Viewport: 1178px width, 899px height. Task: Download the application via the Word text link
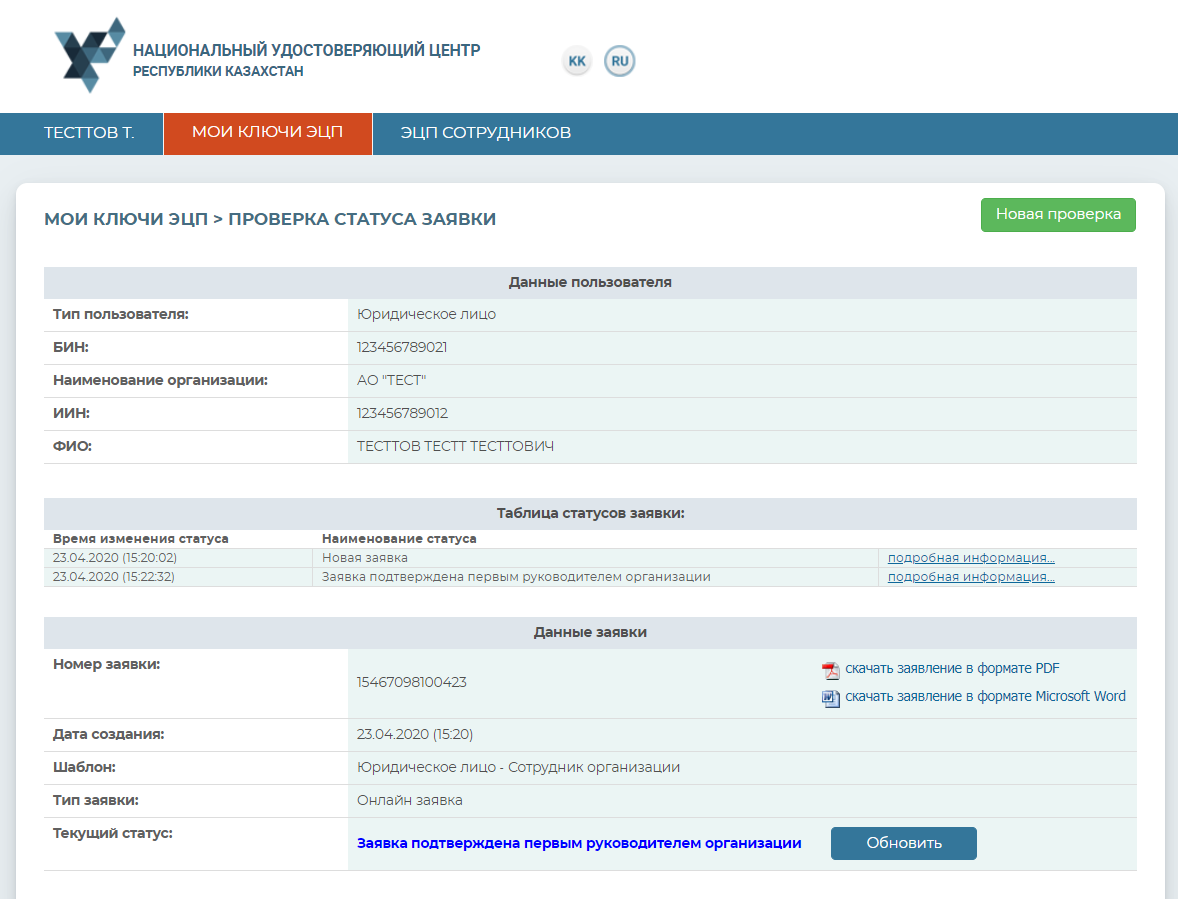tap(984, 697)
